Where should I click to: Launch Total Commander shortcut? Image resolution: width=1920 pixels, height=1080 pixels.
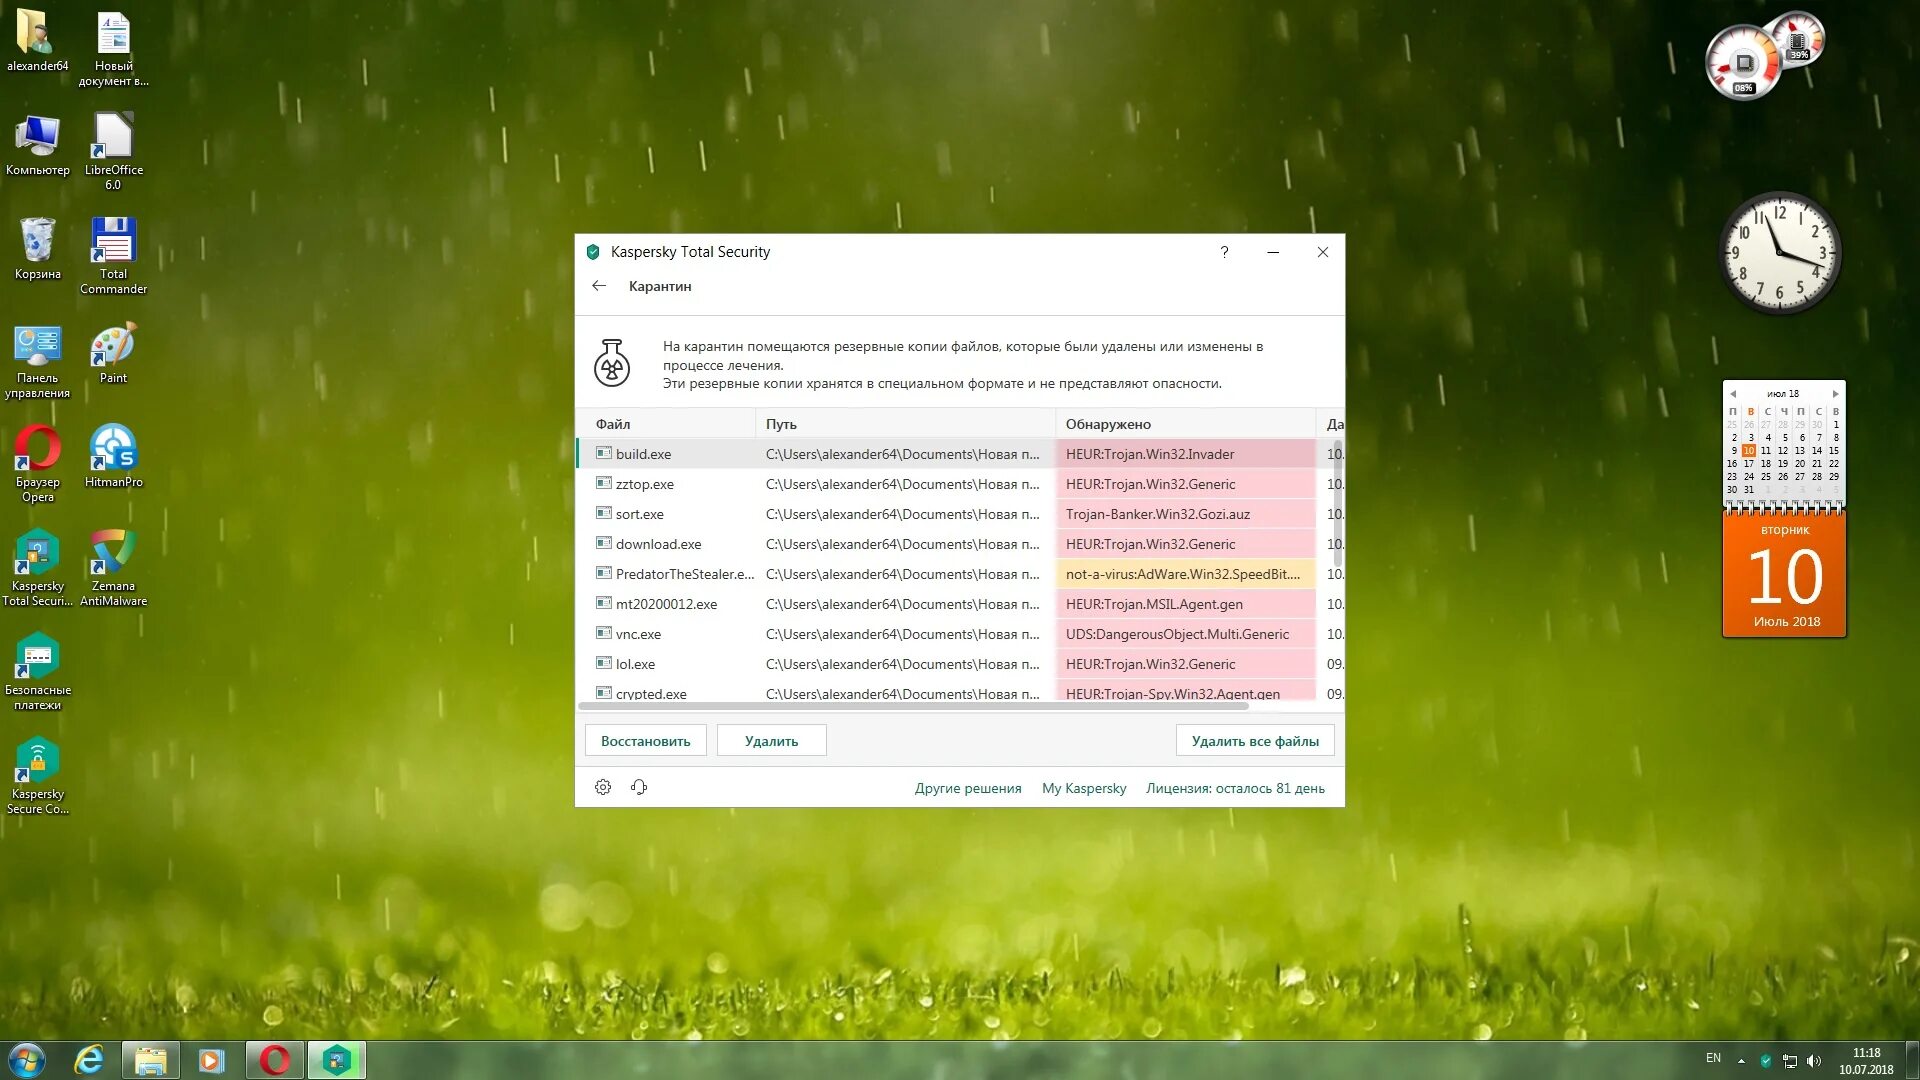(x=113, y=256)
